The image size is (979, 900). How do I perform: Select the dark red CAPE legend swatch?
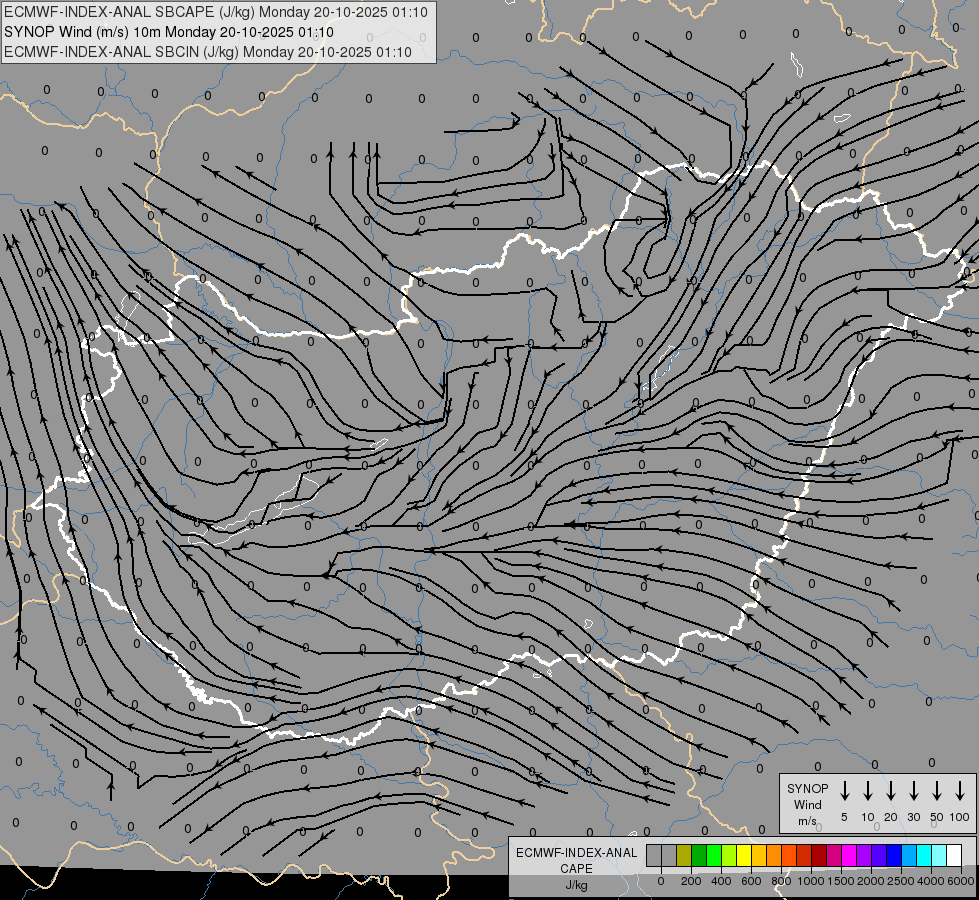(x=819, y=855)
